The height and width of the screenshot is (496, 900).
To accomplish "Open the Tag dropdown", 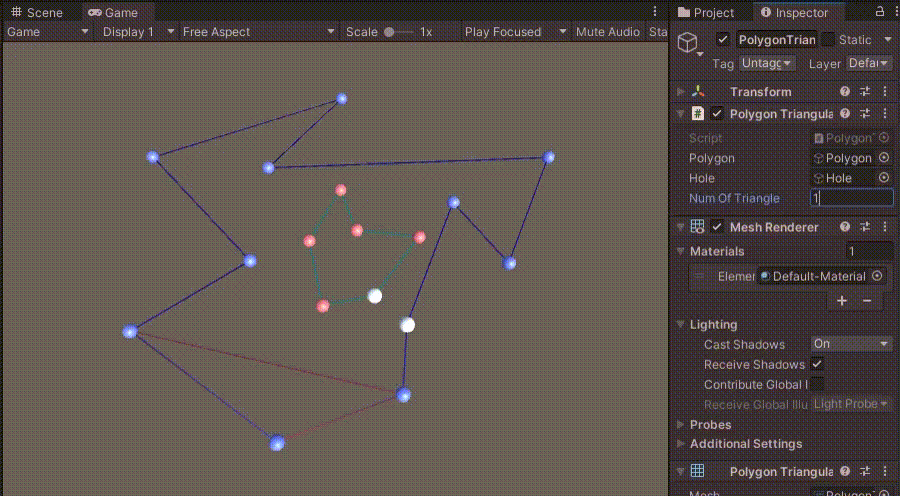I will [x=767, y=63].
